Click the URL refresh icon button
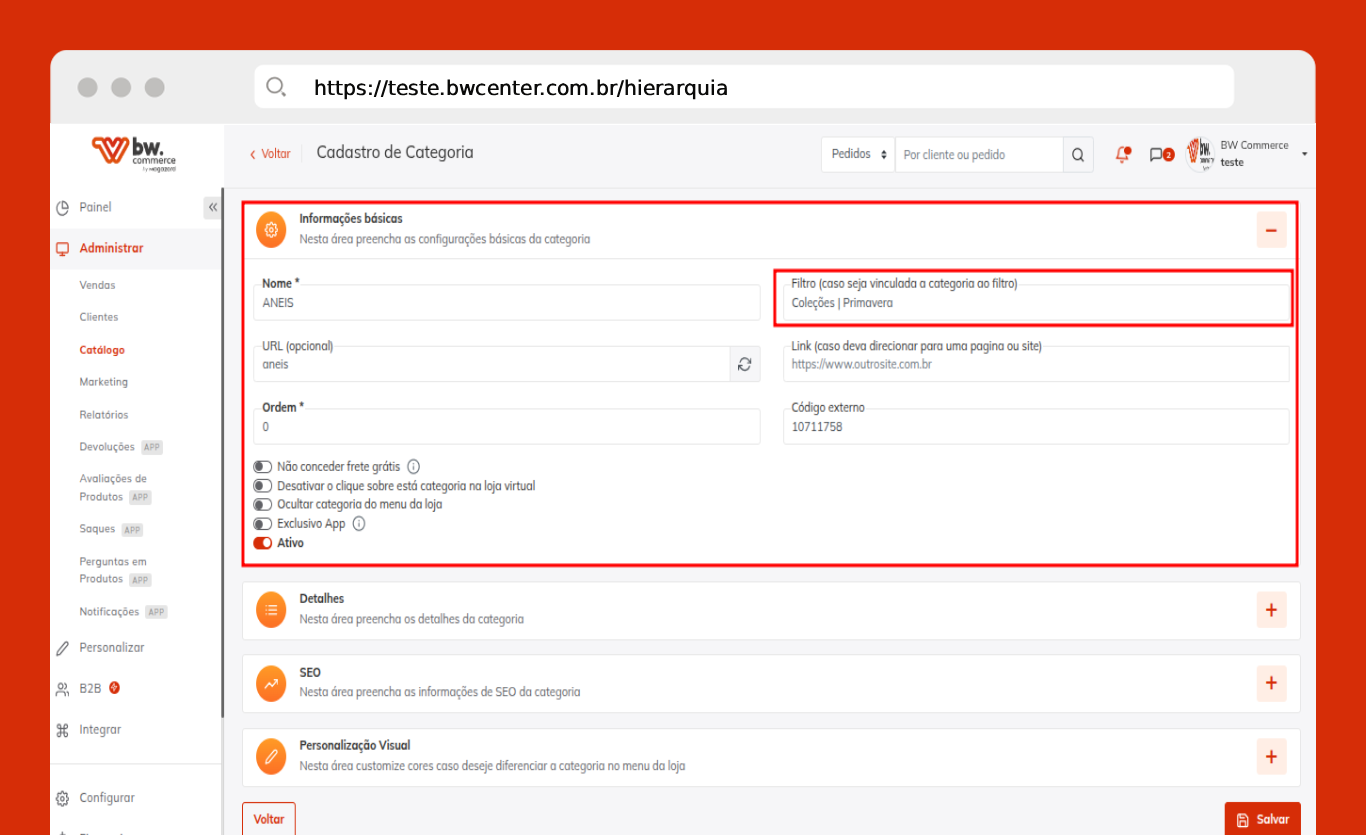Screen dimensions: 1366x835 click(744, 364)
